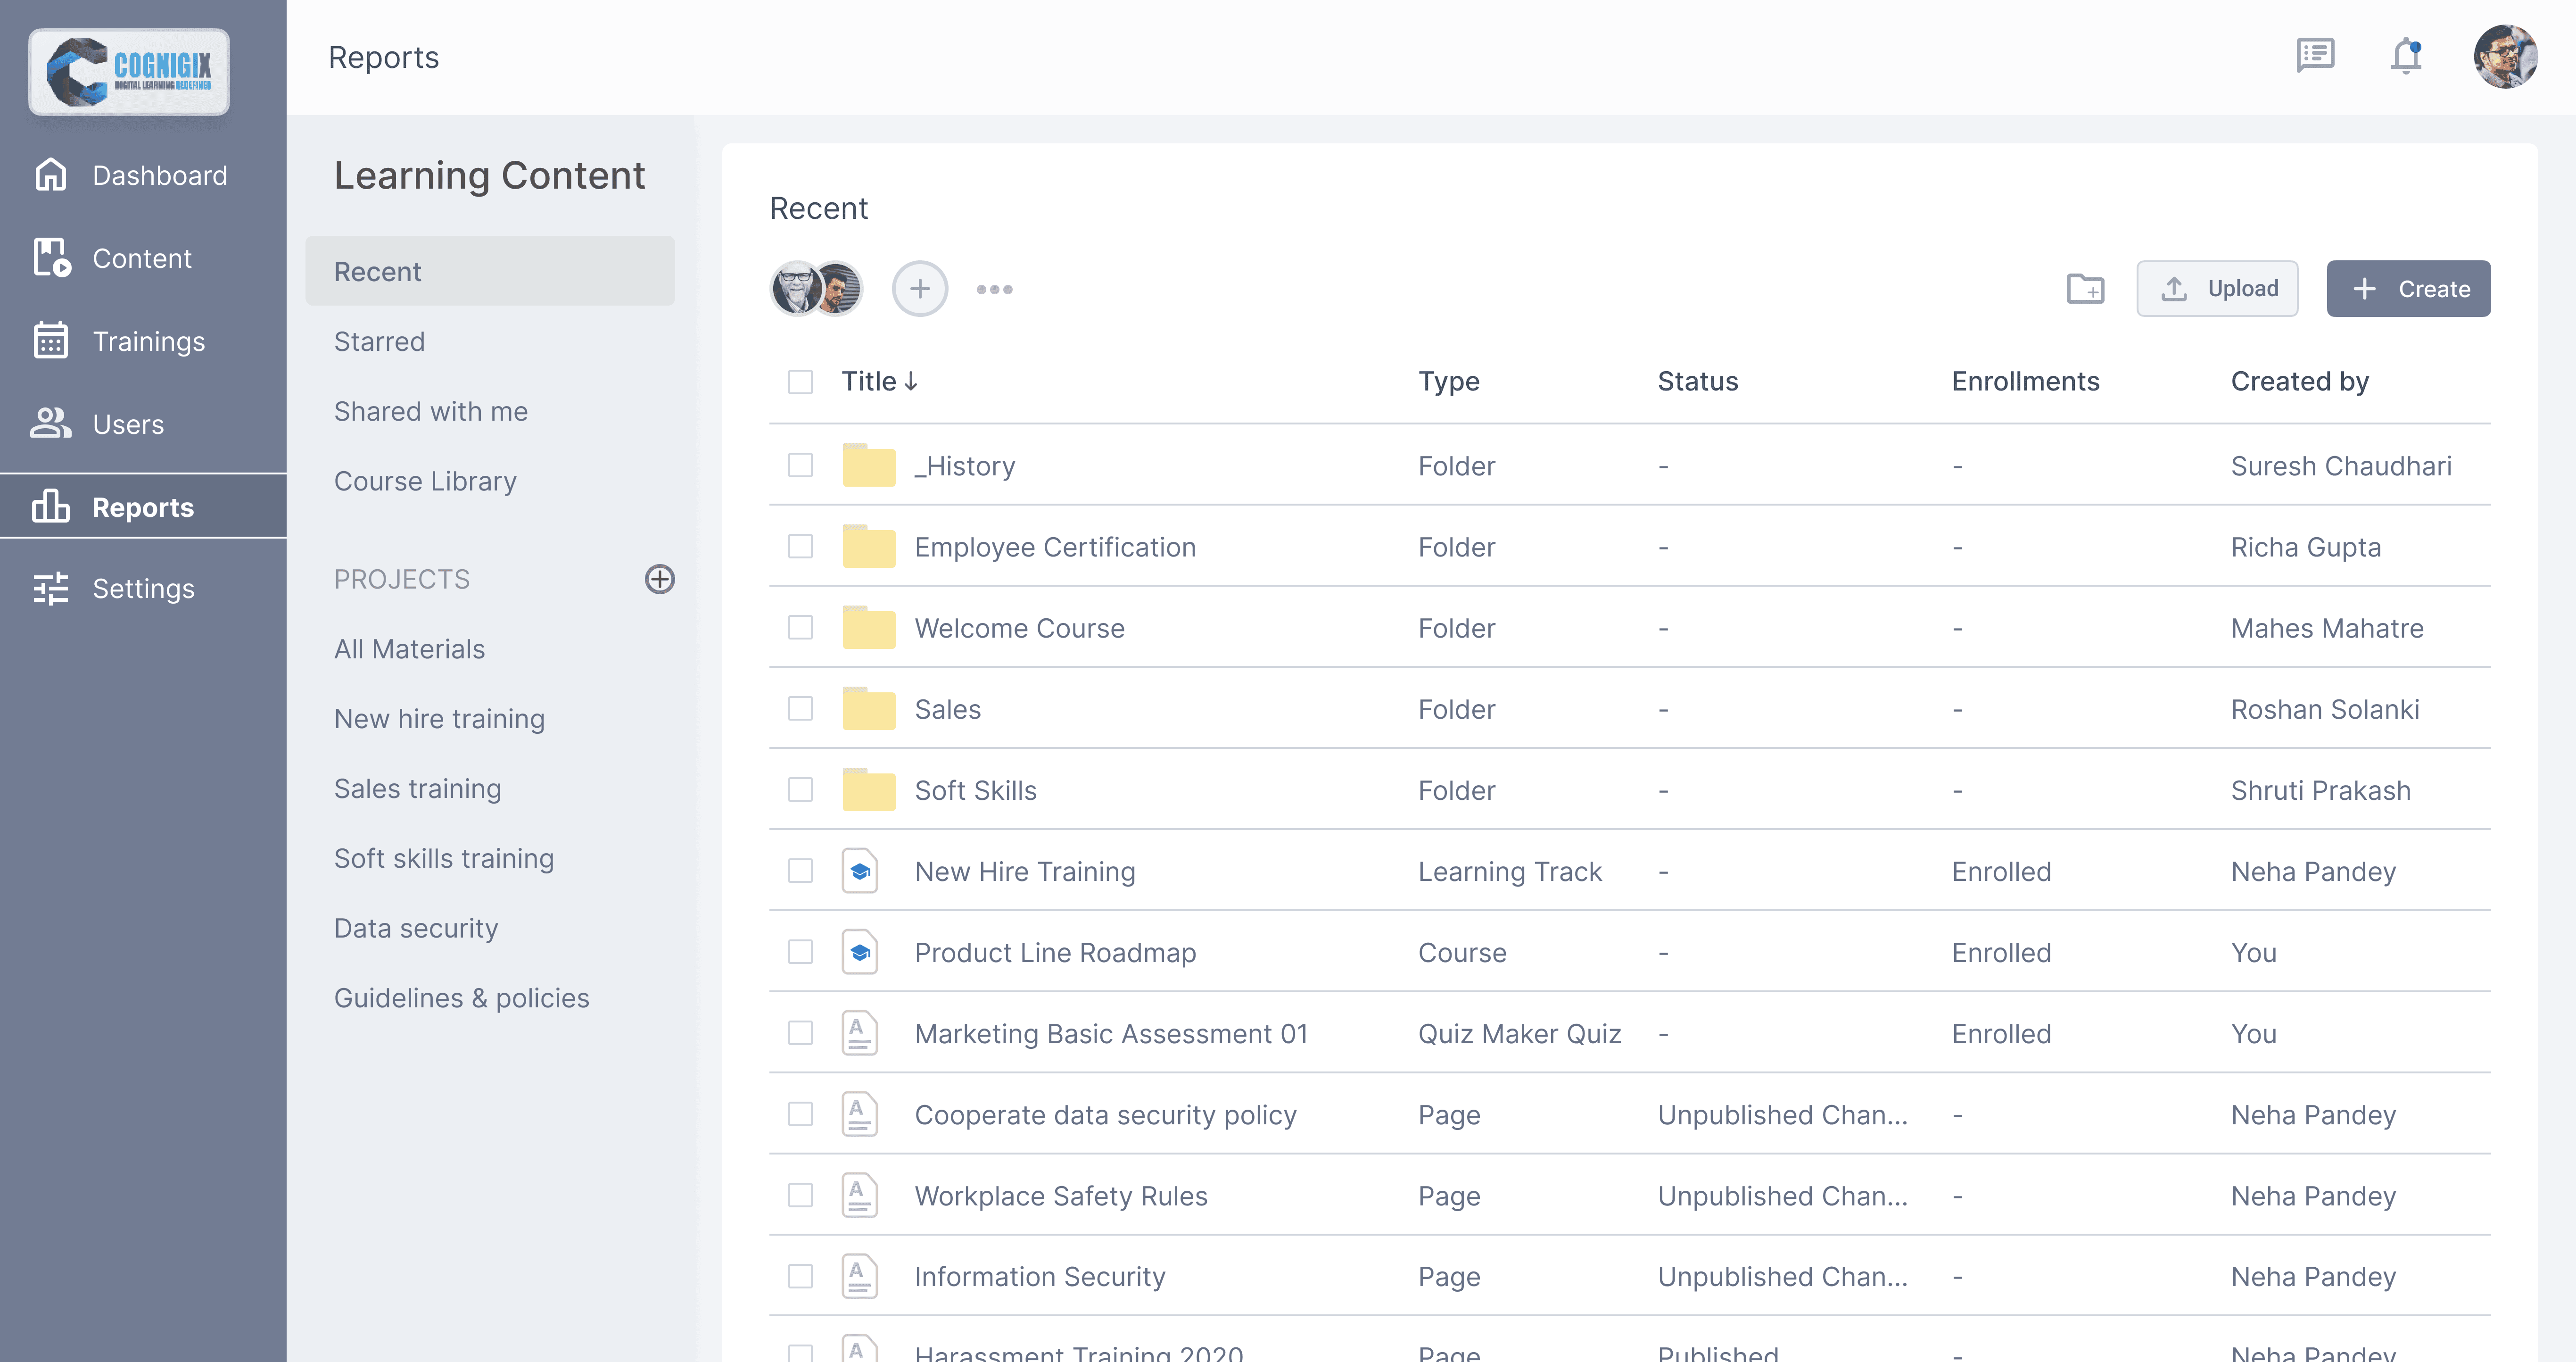The image size is (2576, 1362).
Task: Add a new project via plus icon
Action: 659,579
